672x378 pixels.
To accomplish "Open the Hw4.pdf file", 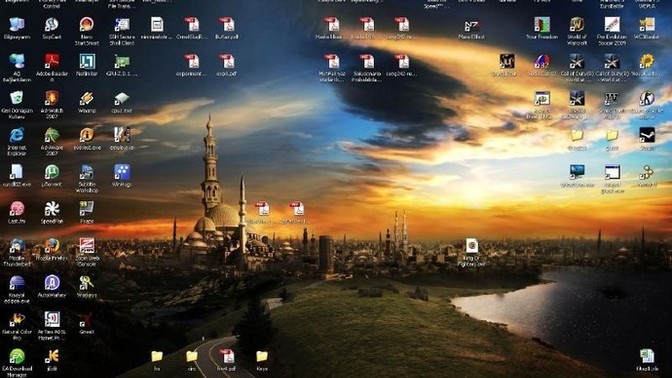I will click(227, 356).
